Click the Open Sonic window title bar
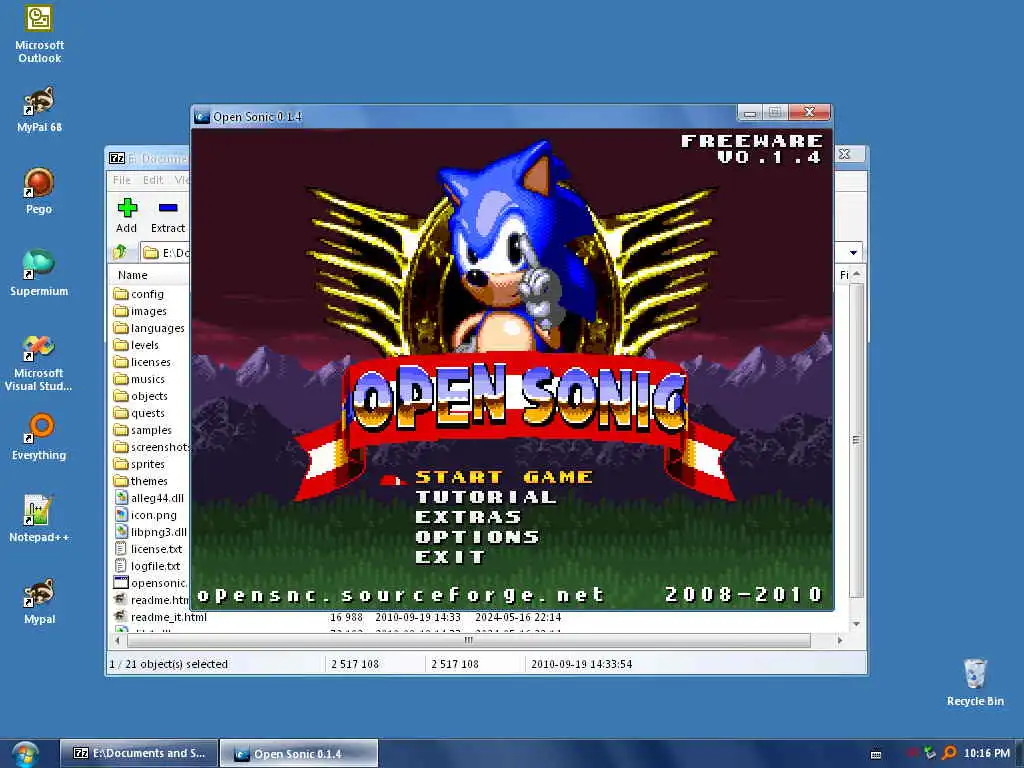The height and width of the screenshot is (768, 1024). [x=464, y=116]
